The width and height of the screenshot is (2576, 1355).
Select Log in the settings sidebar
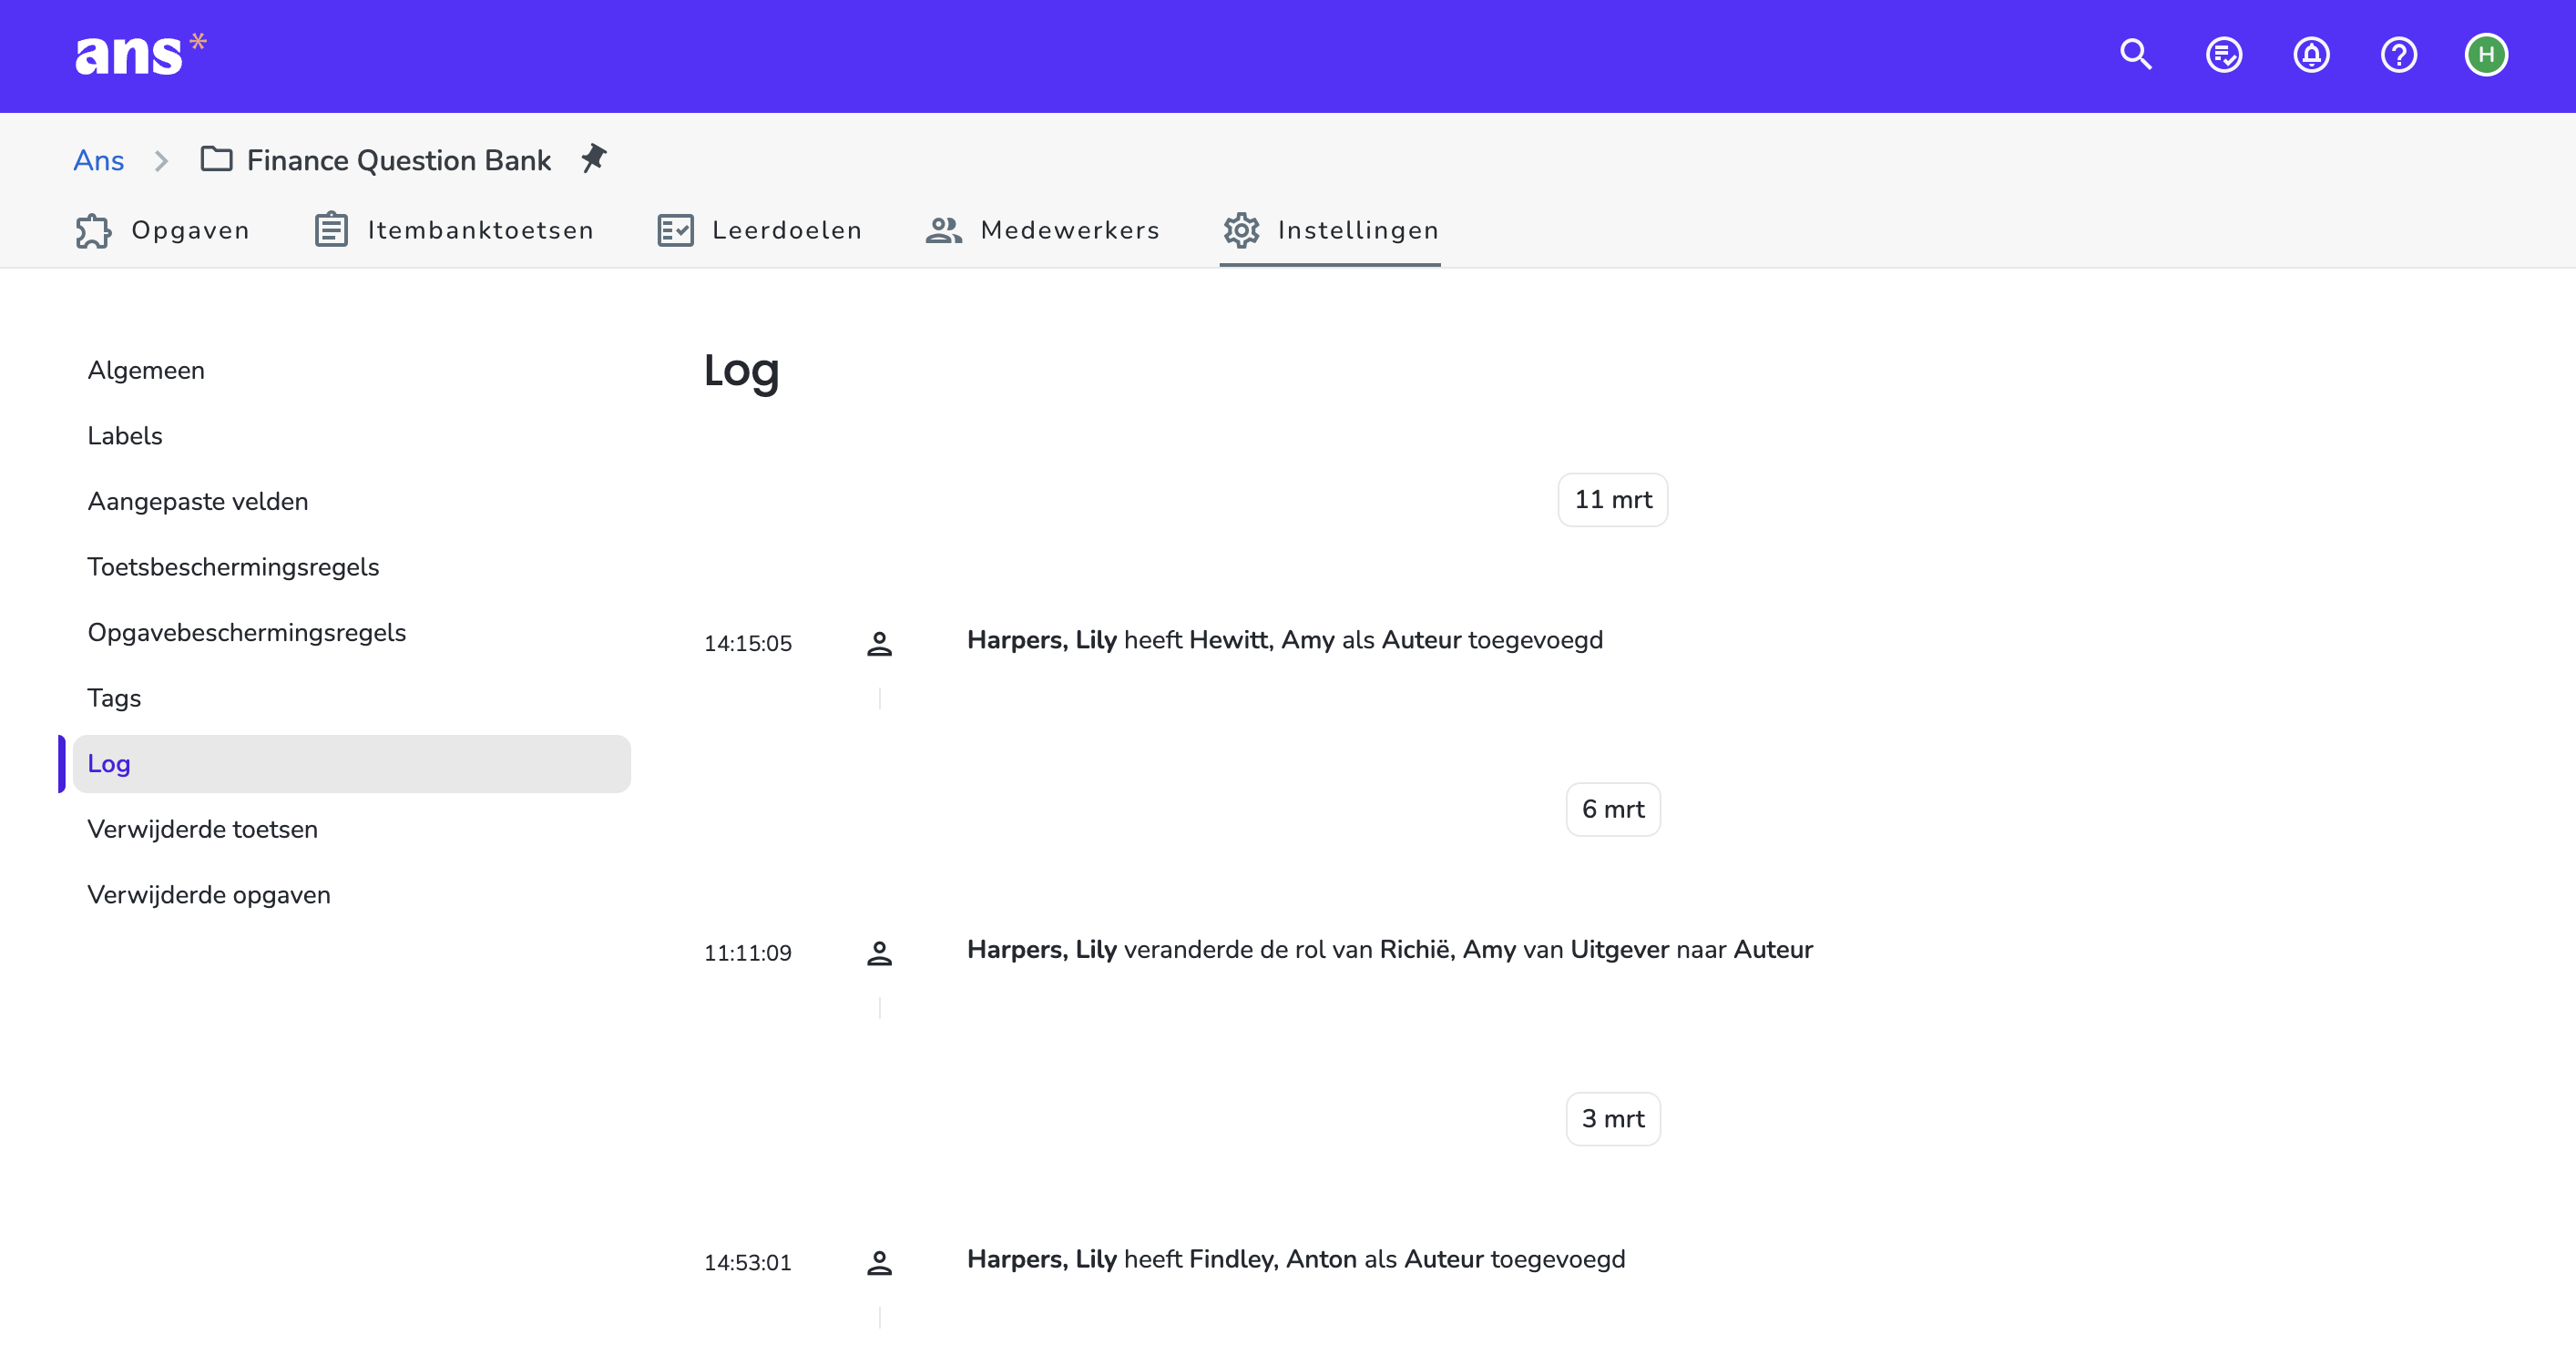tap(352, 764)
